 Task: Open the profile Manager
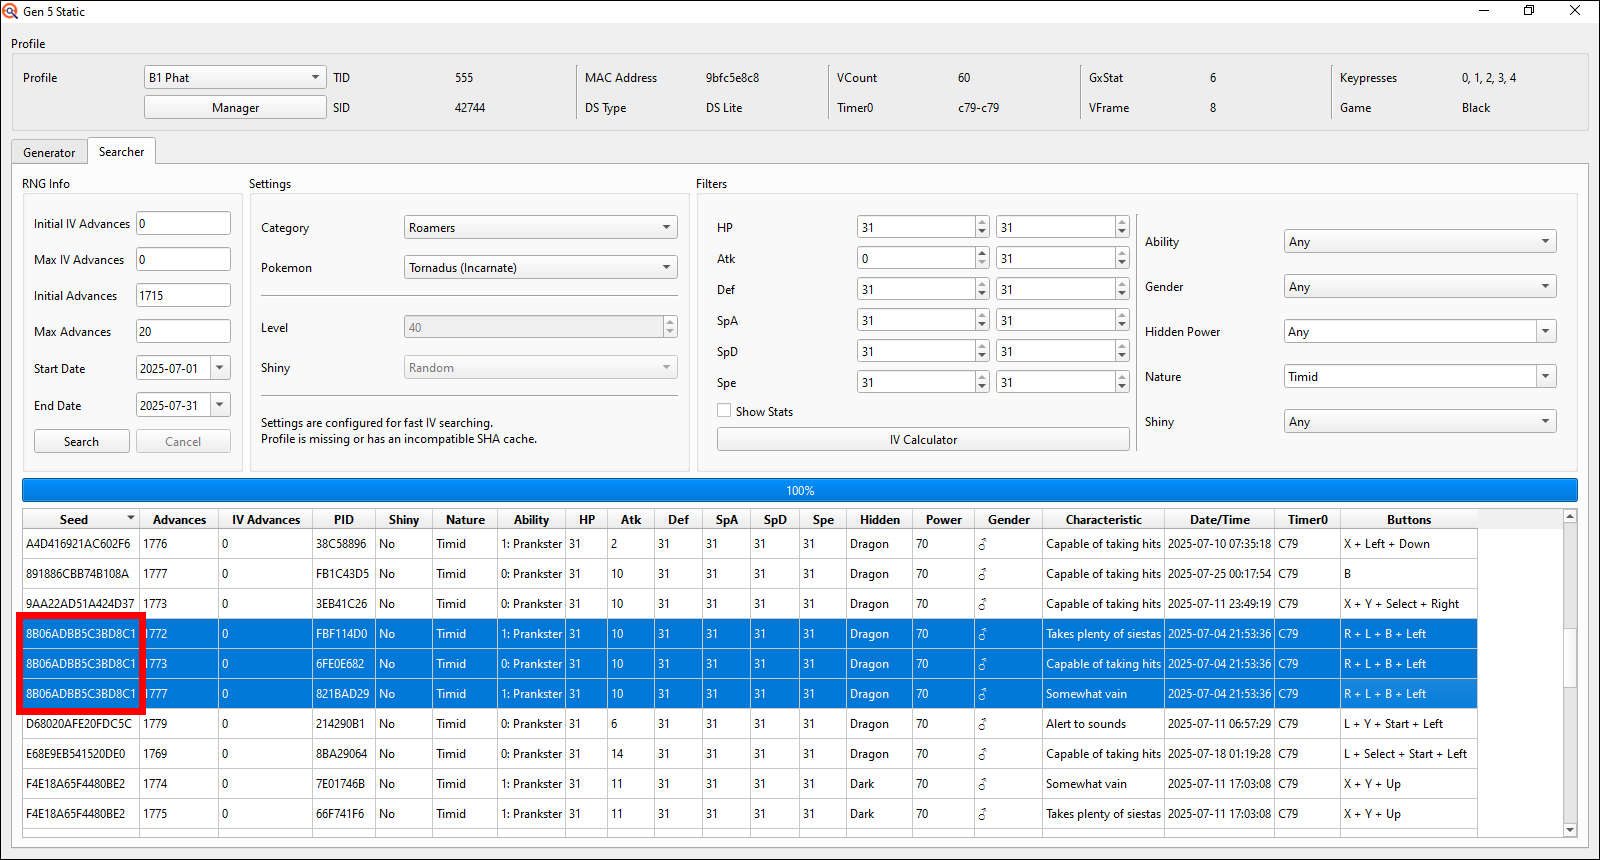(x=235, y=107)
